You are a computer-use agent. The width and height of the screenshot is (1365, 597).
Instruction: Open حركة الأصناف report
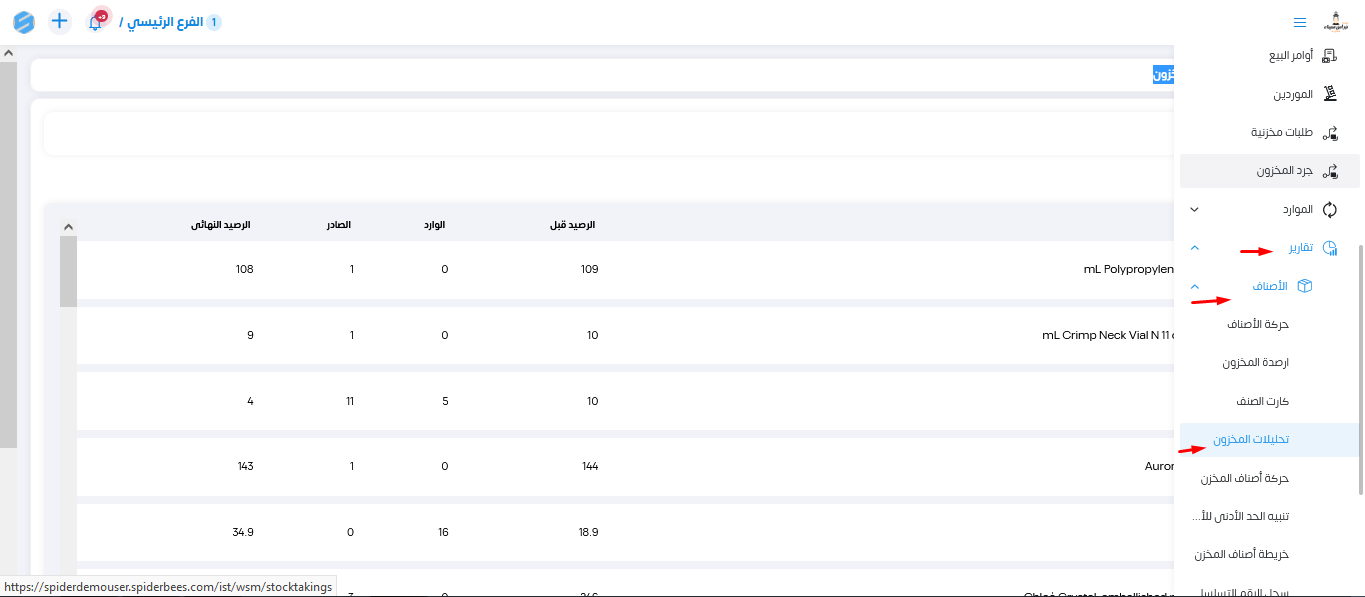(x=1258, y=325)
